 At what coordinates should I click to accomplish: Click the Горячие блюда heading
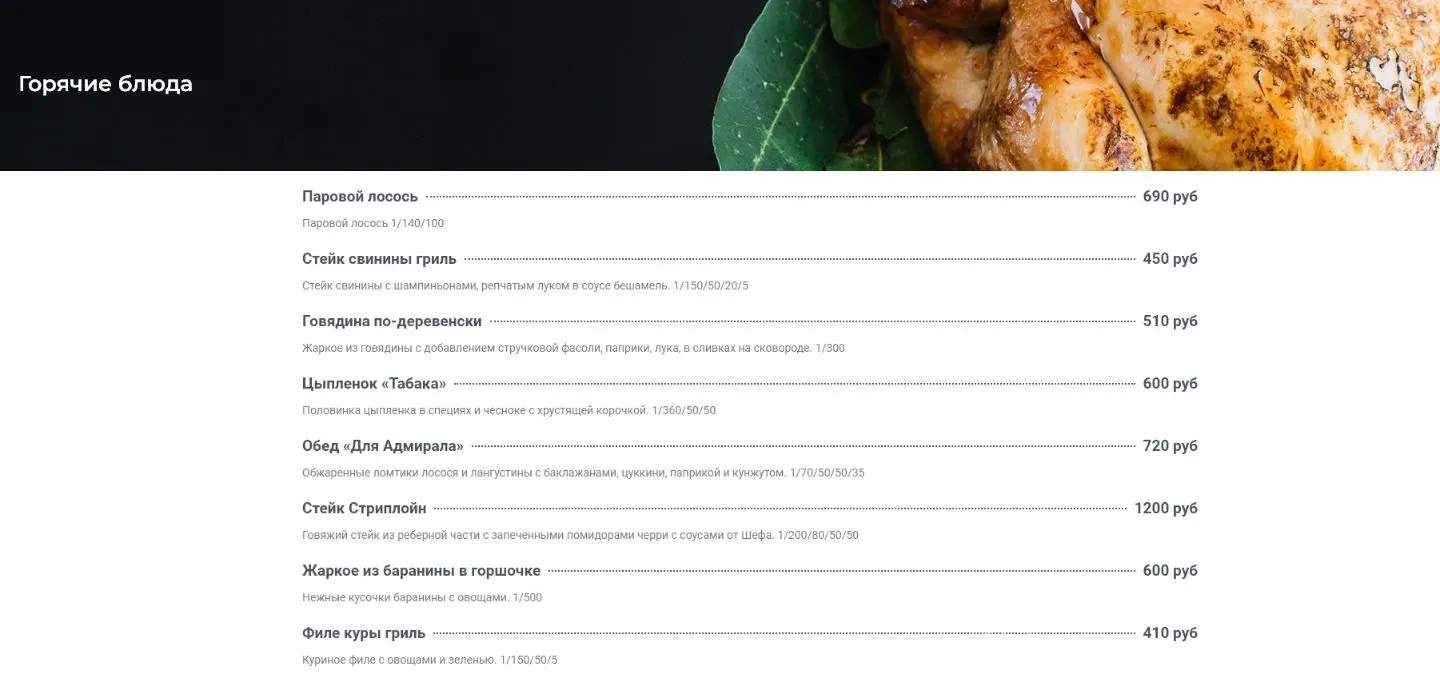(105, 84)
